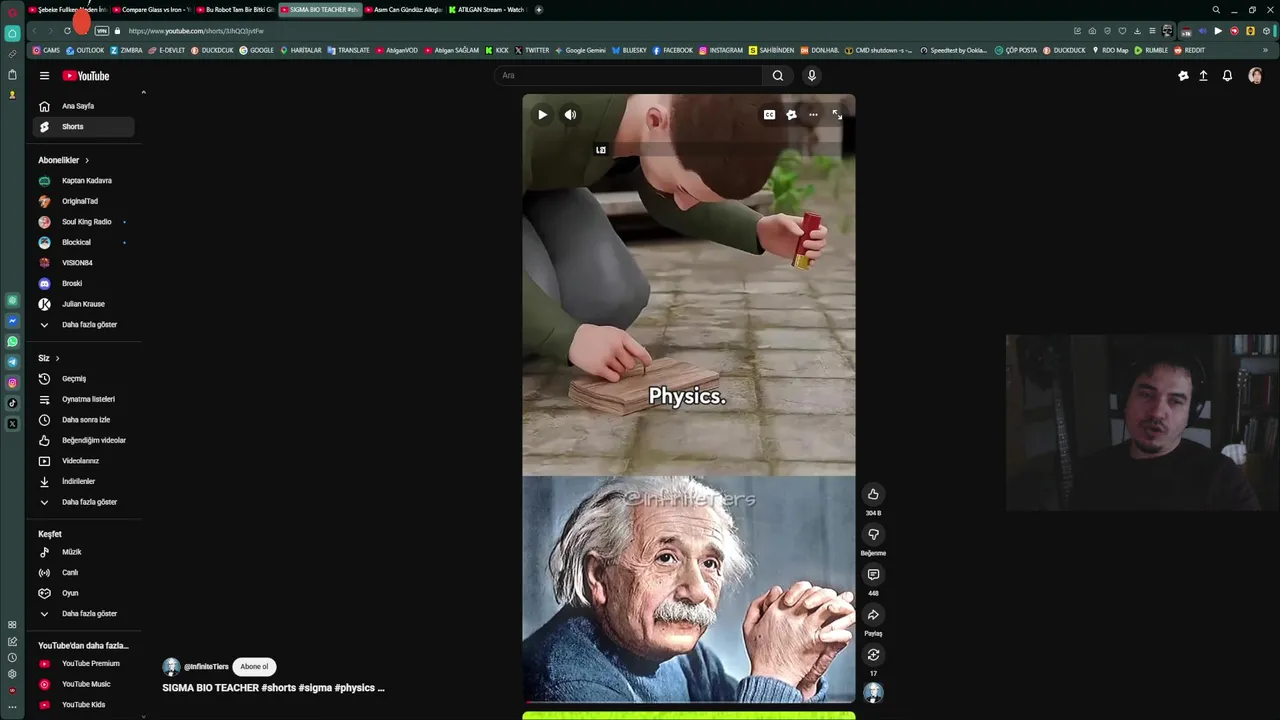Play the Shorts video
This screenshot has width=1280, height=720.
pyautogui.click(x=542, y=115)
